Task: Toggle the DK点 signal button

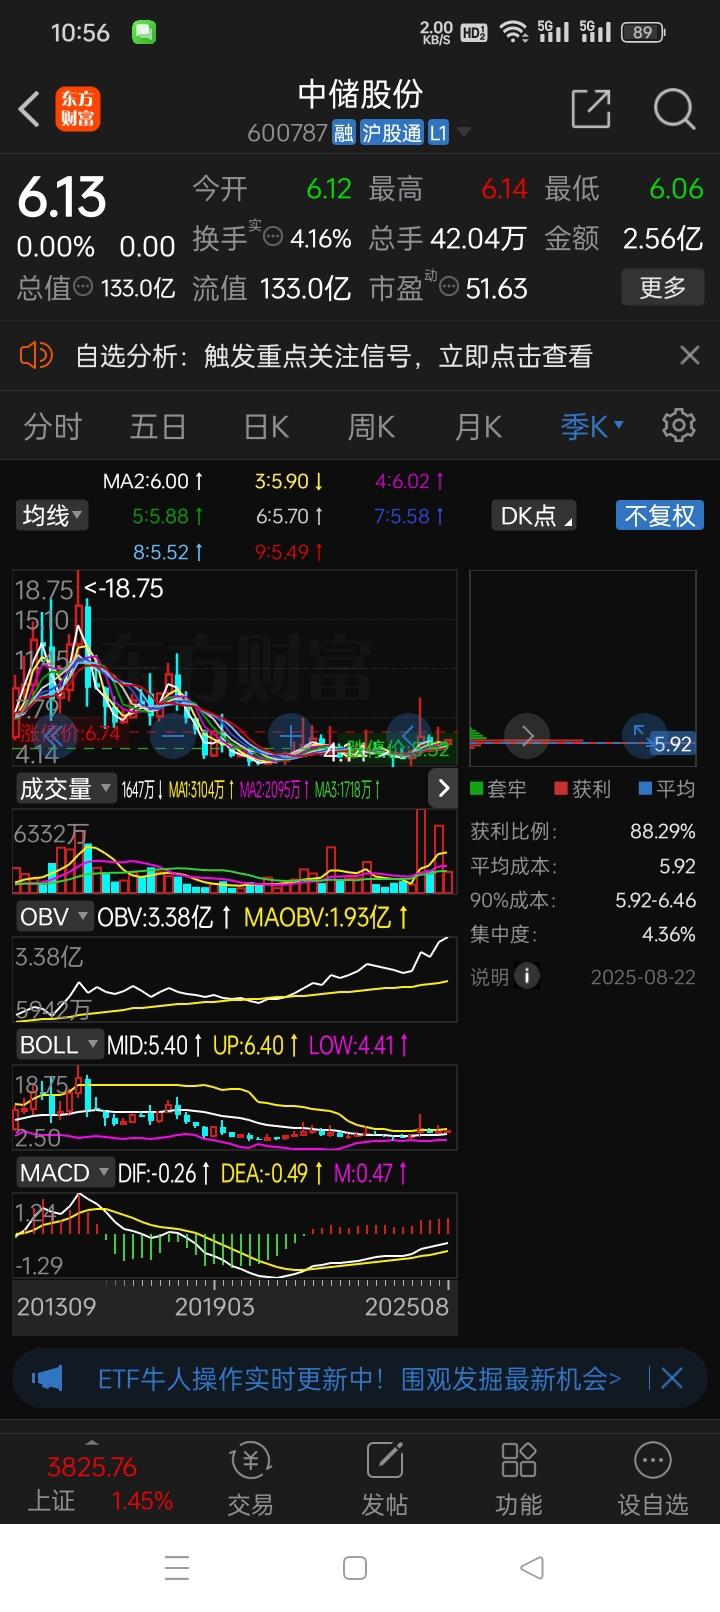Action: [534, 516]
